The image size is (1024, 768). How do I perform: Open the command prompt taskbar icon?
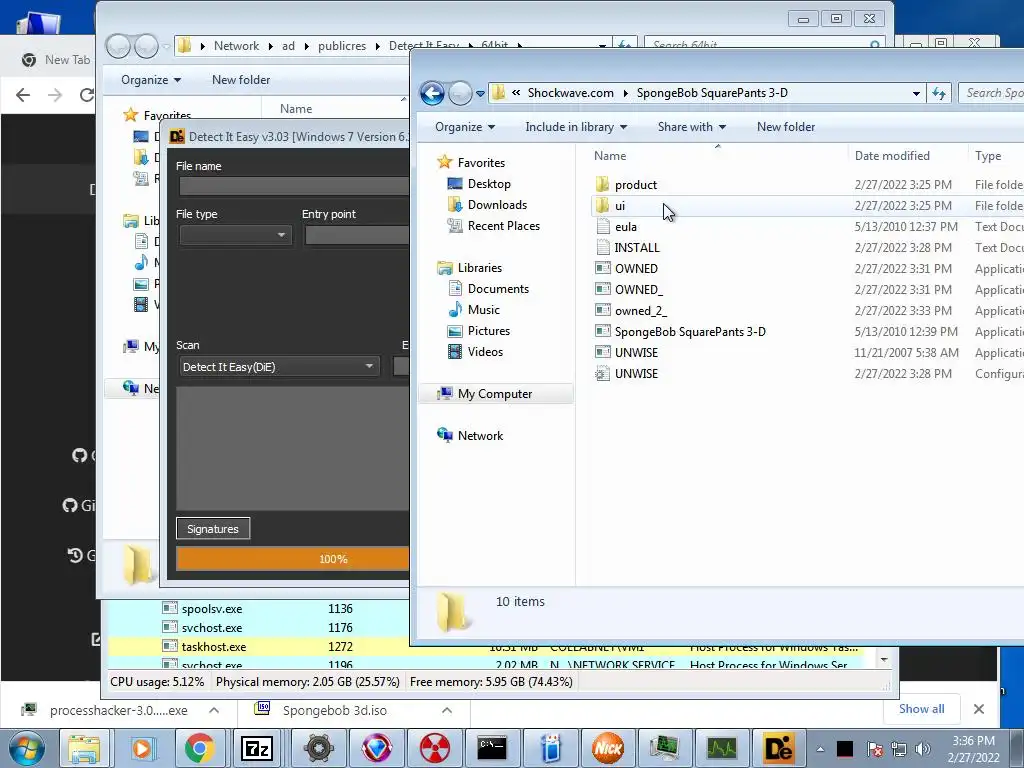point(492,748)
